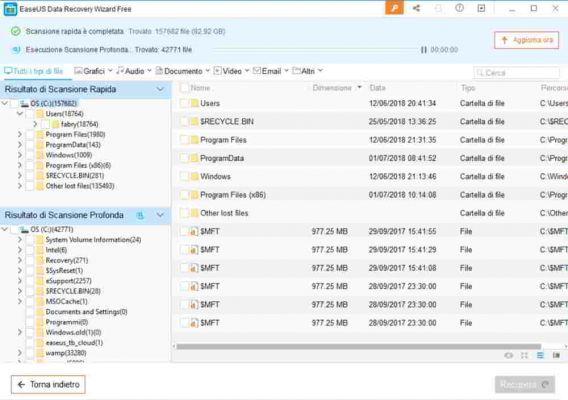Select $RECYCLE.BIN(281) in quick scan tree
568x400 pixels.
75,176
